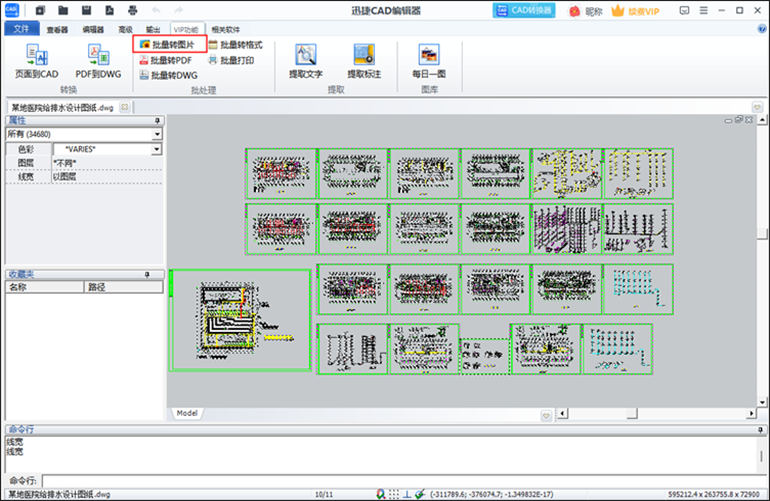Click the 页面到CAD convert icon
770x501 pixels.
coord(36,61)
